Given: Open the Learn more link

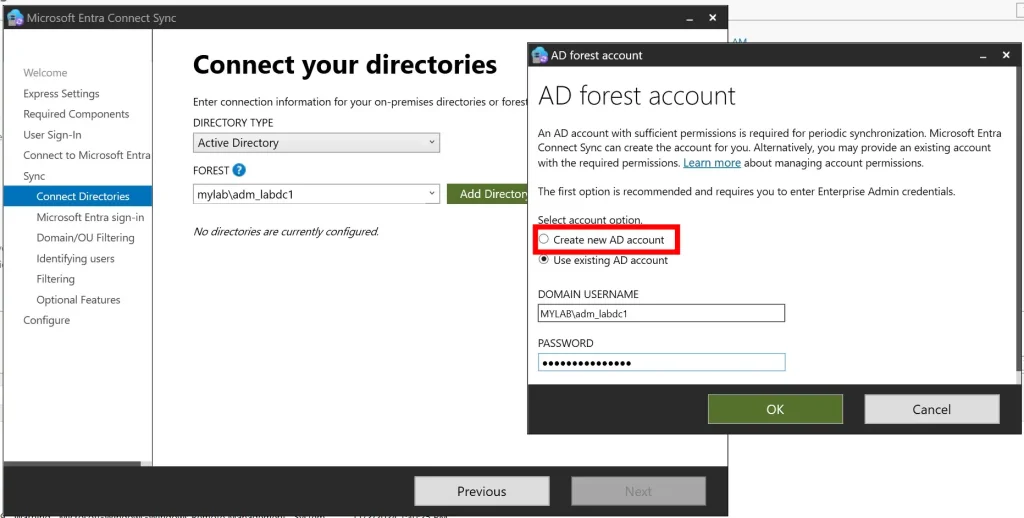Looking at the screenshot, I should click(712, 163).
